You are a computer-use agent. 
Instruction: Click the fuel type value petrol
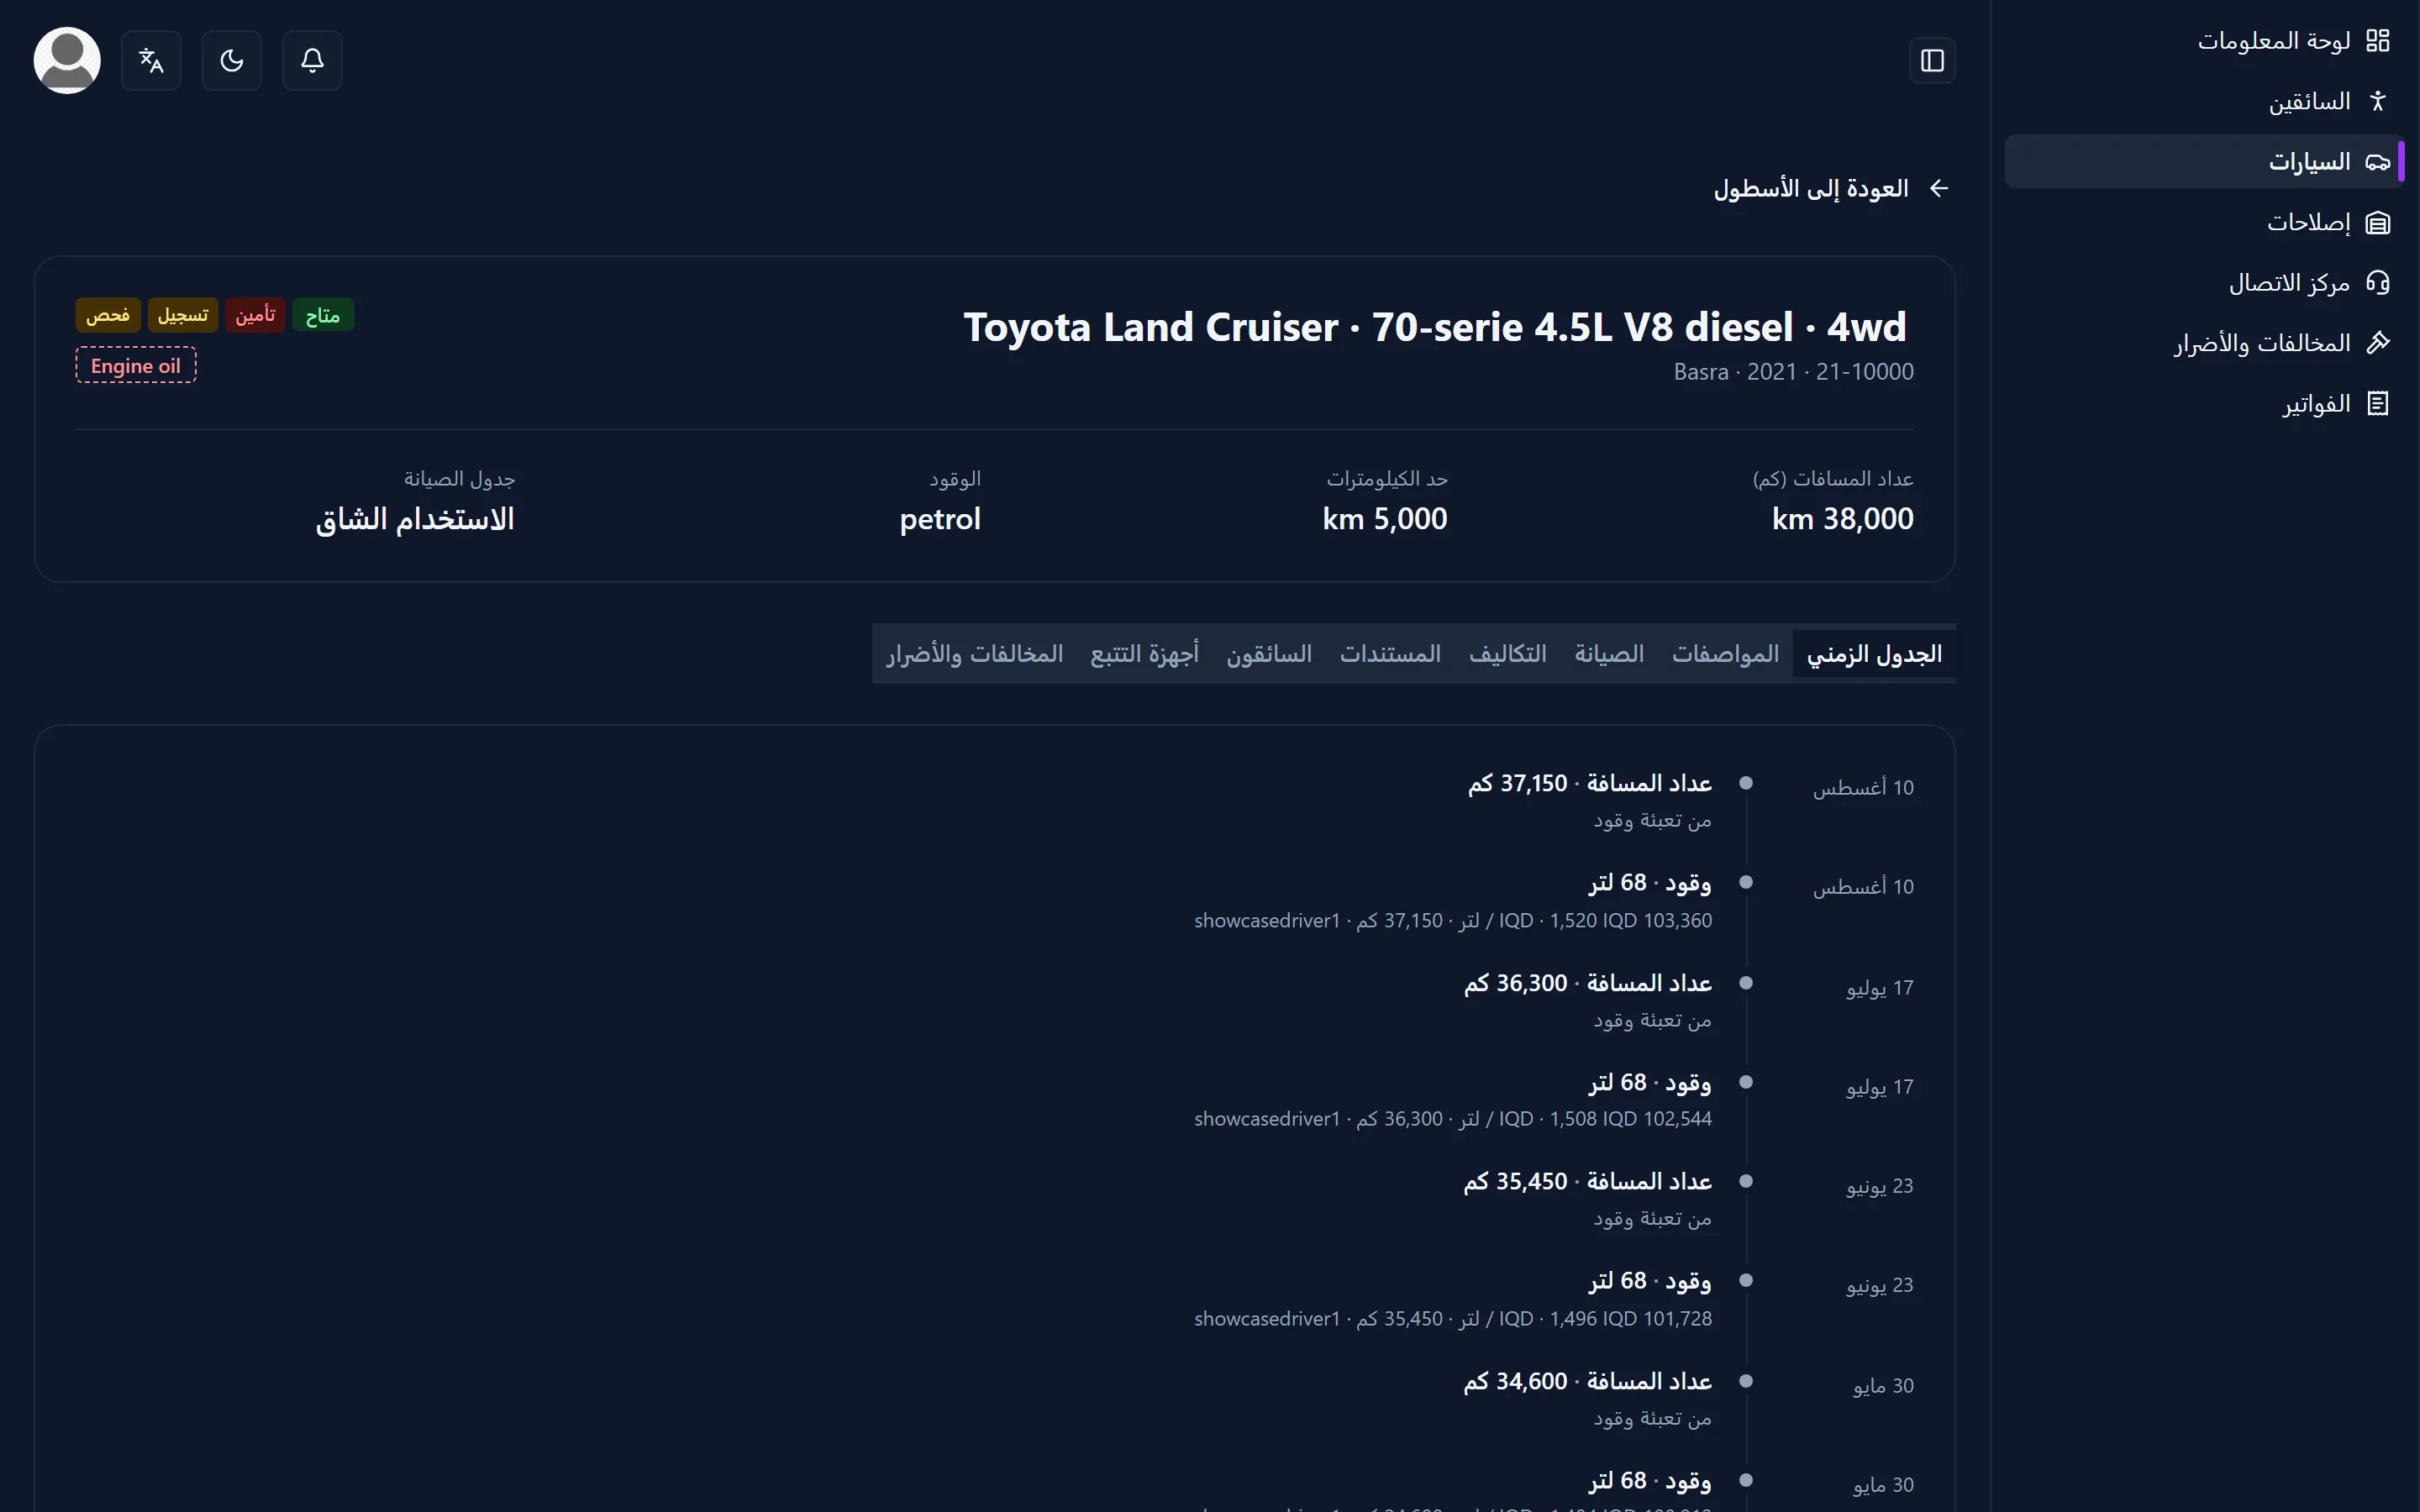(940, 519)
